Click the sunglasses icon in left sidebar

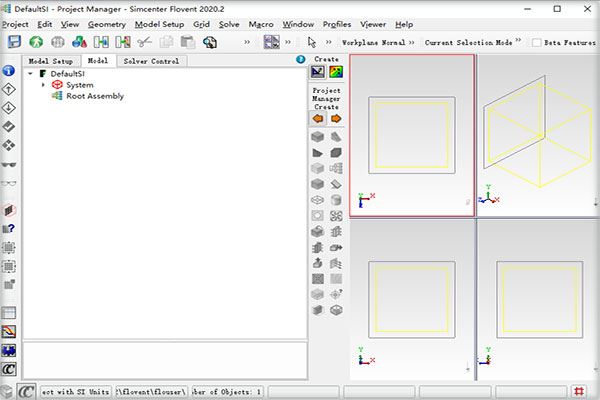(9, 164)
